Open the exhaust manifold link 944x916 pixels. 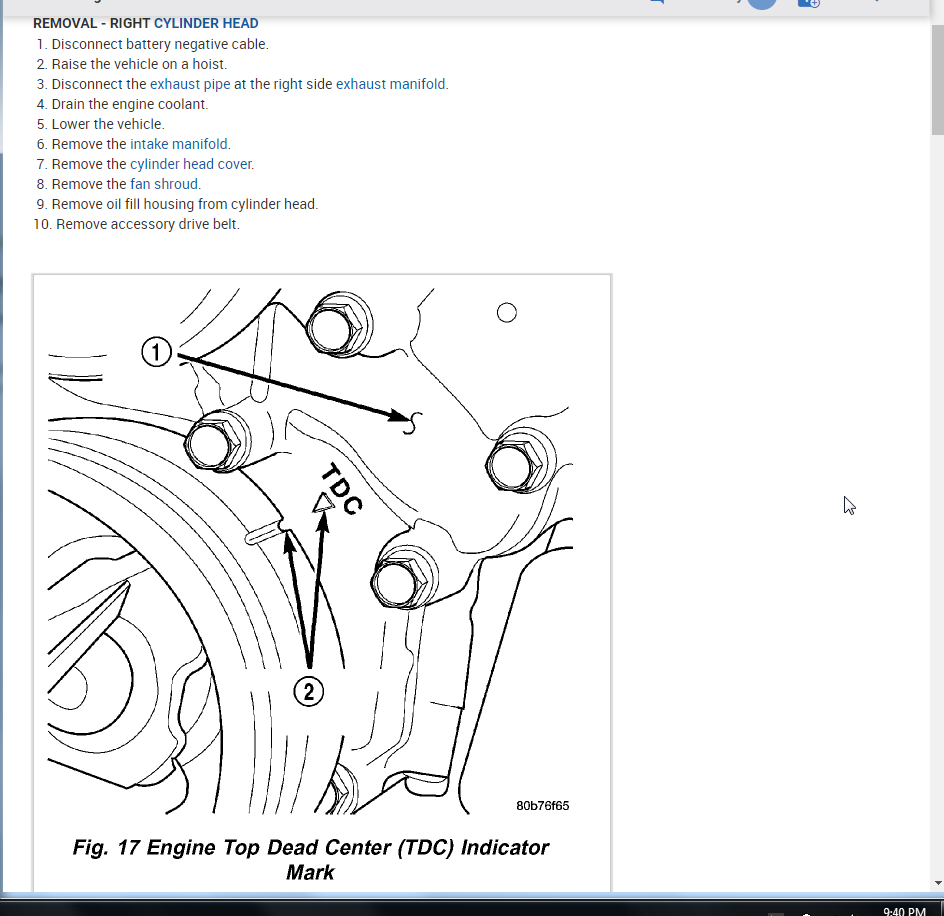[391, 84]
